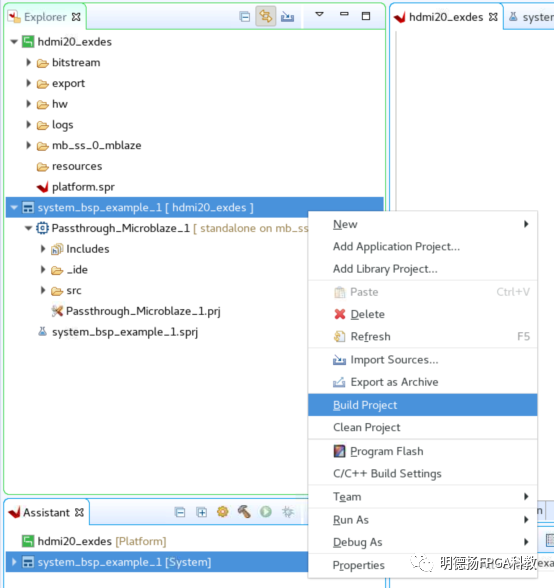This screenshot has width=554, height=588.
Task: Open the Explorer View Menu dropdown arrow
Action: click(319, 14)
